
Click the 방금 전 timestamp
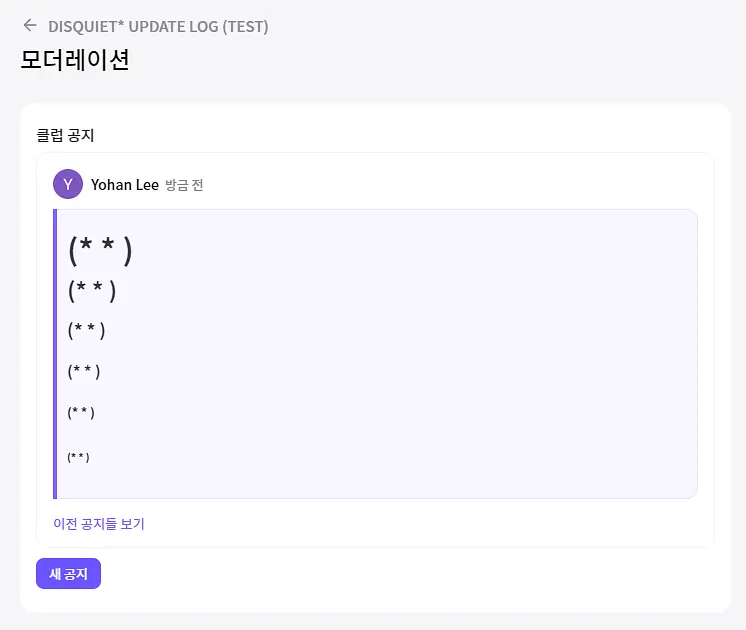pos(184,185)
